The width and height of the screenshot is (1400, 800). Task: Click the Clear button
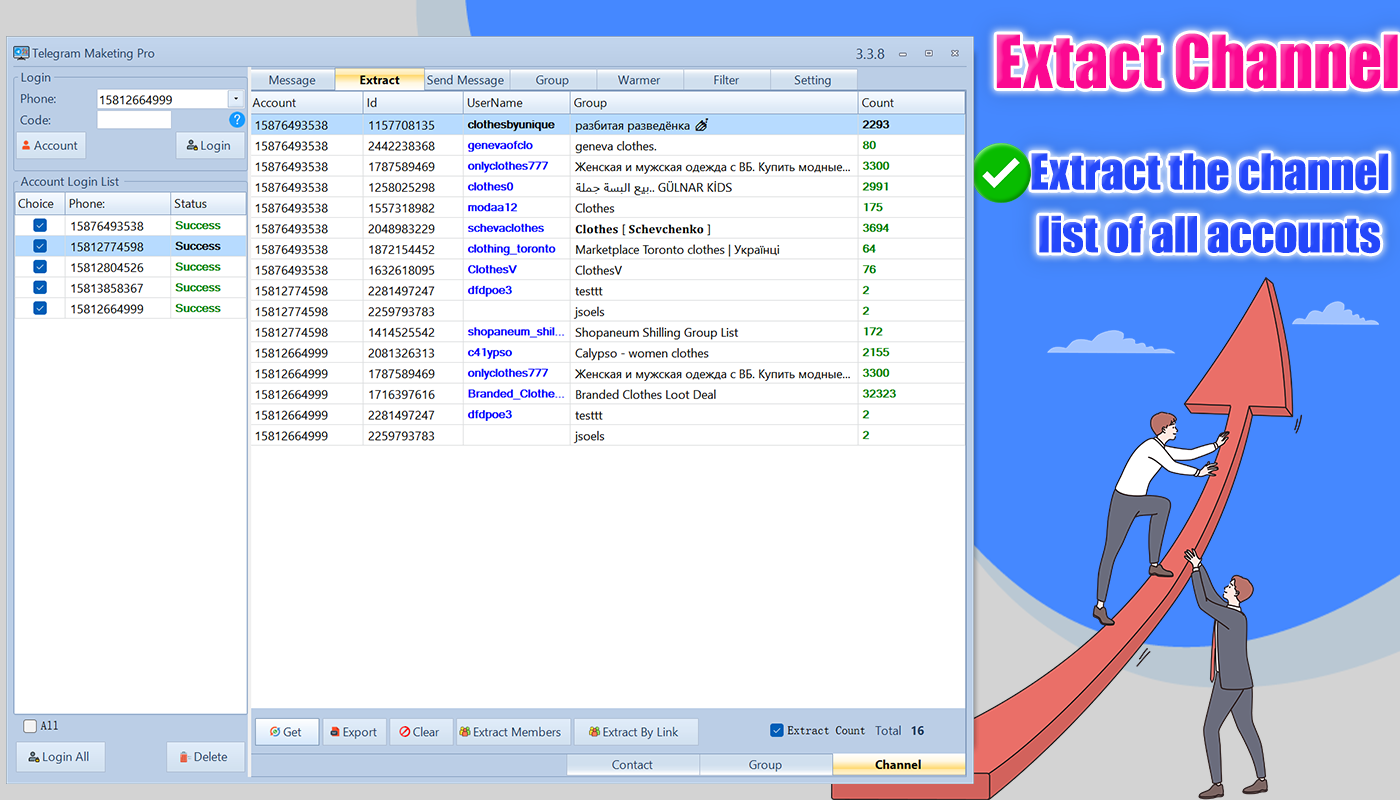click(420, 732)
